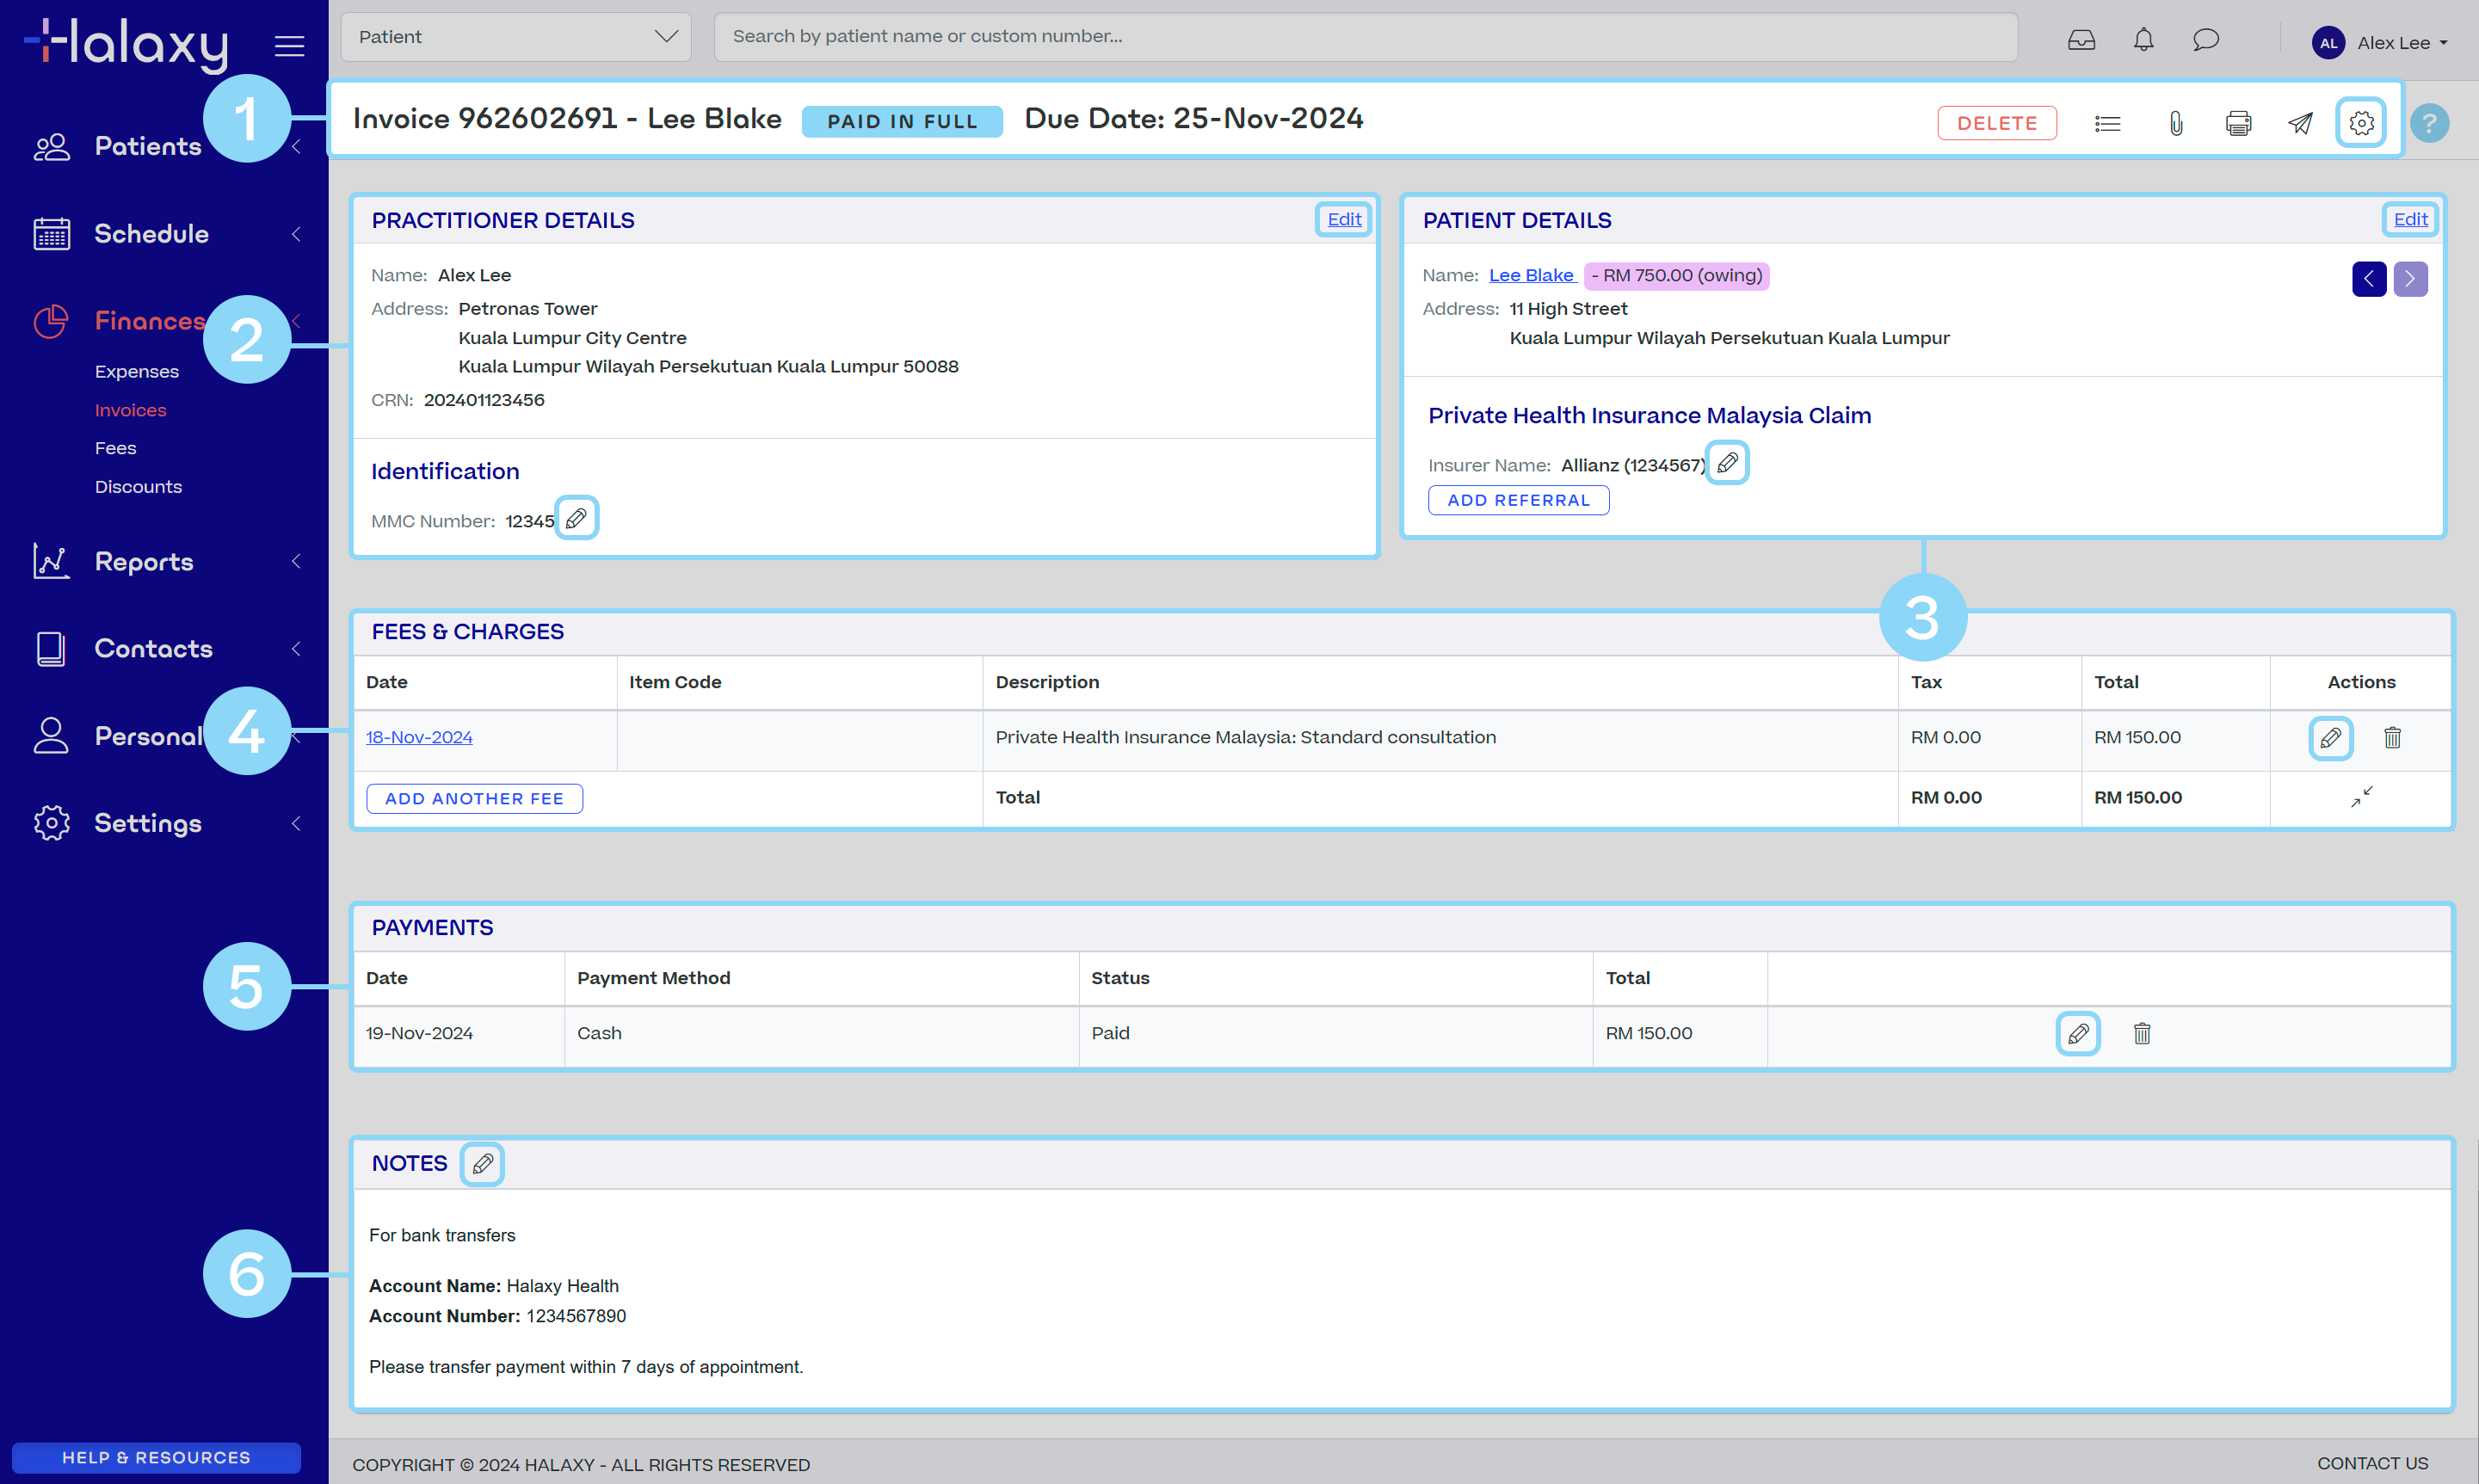This screenshot has height=1484, width=2479.
Task: Click the PAID IN FULL status badge
Action: pos(901,121)
